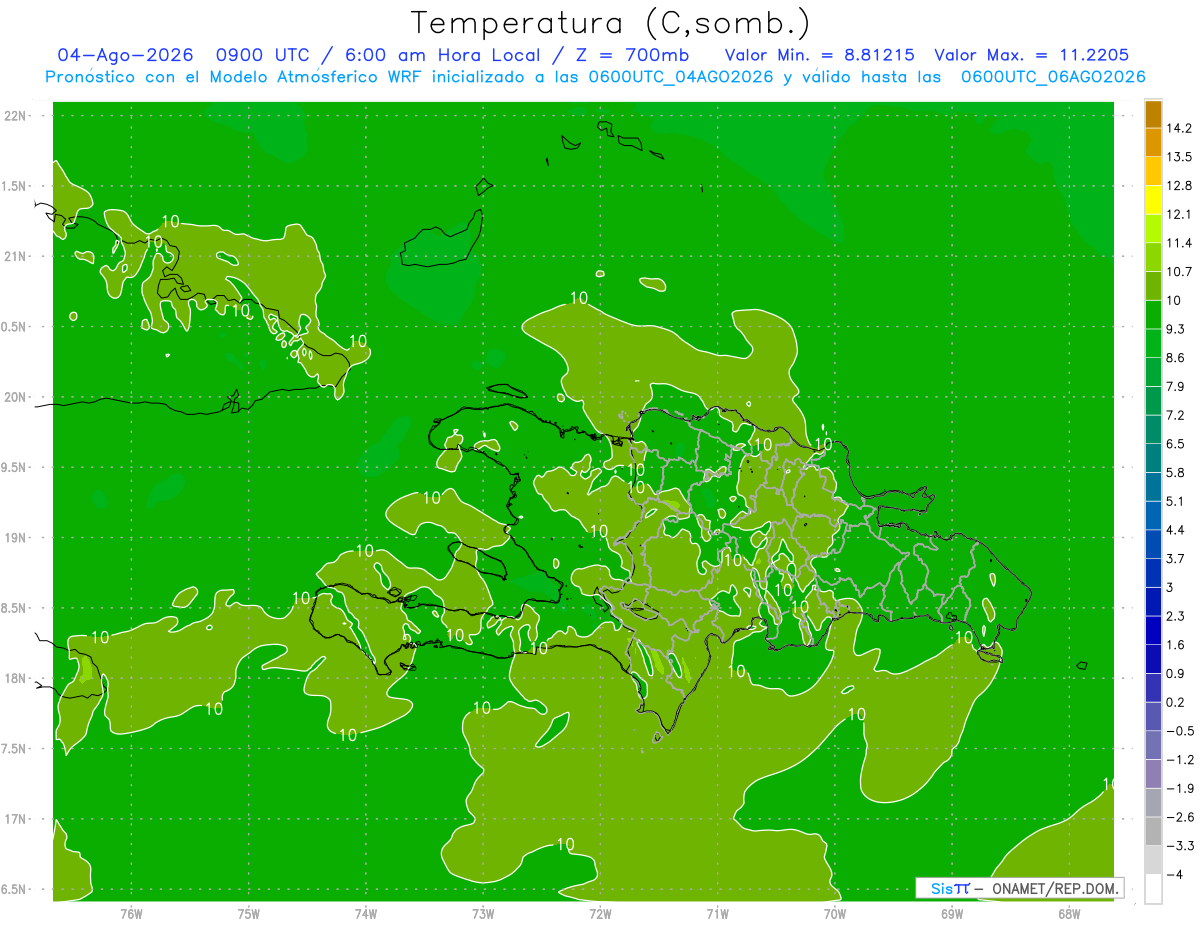Click the '17N' latitude axis label

coord(16,819)
